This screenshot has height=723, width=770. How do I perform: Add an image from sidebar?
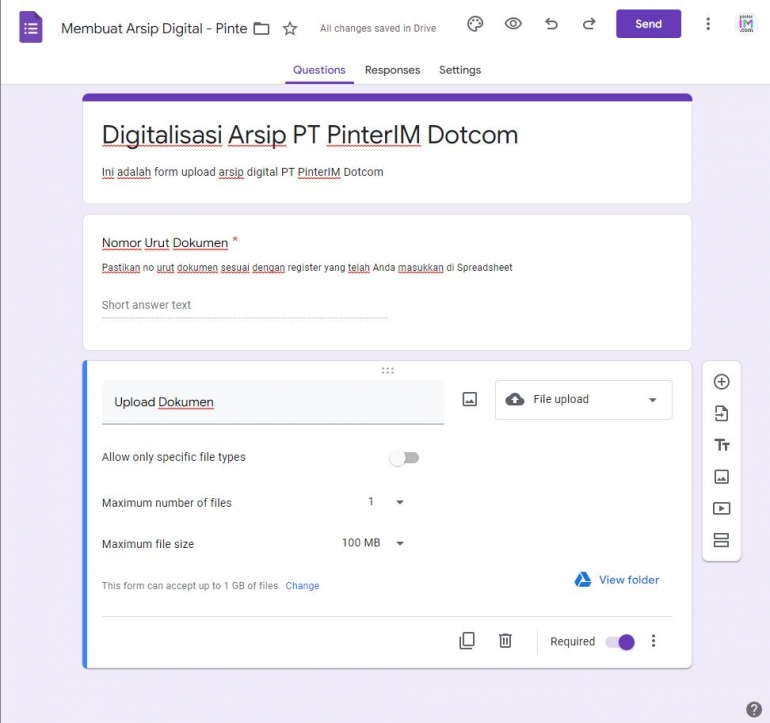pos(721,476)
